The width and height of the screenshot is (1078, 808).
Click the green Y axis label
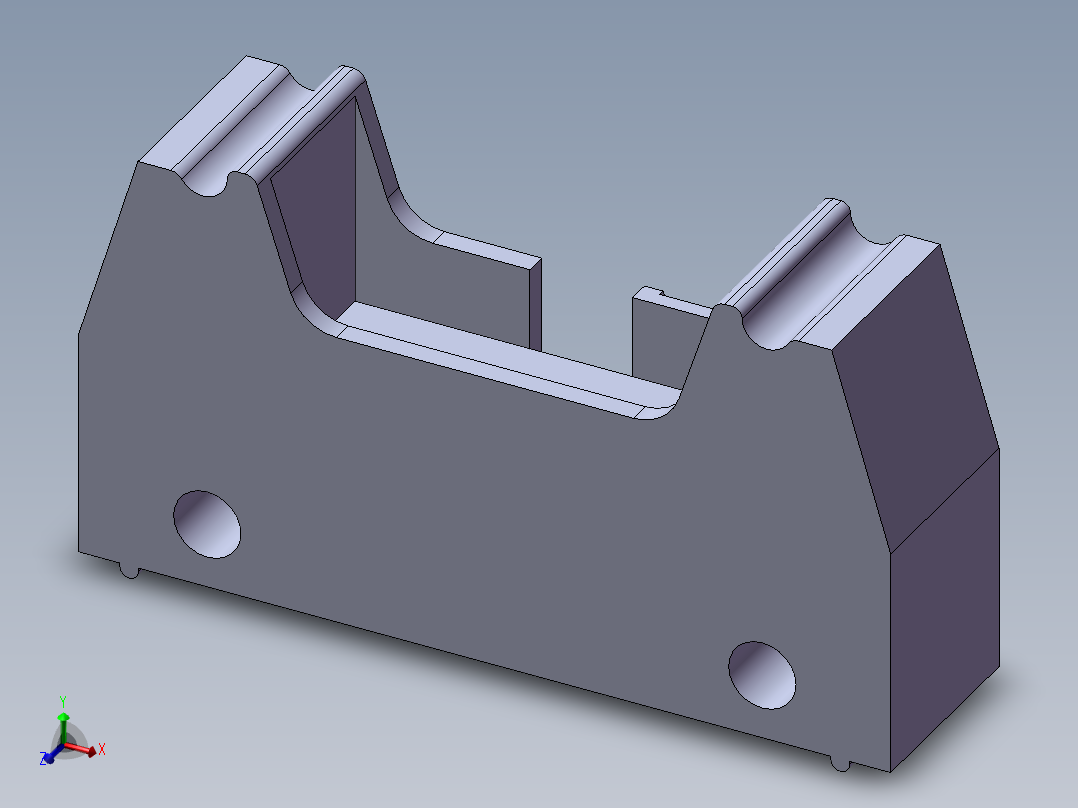(x=63, y=700)
